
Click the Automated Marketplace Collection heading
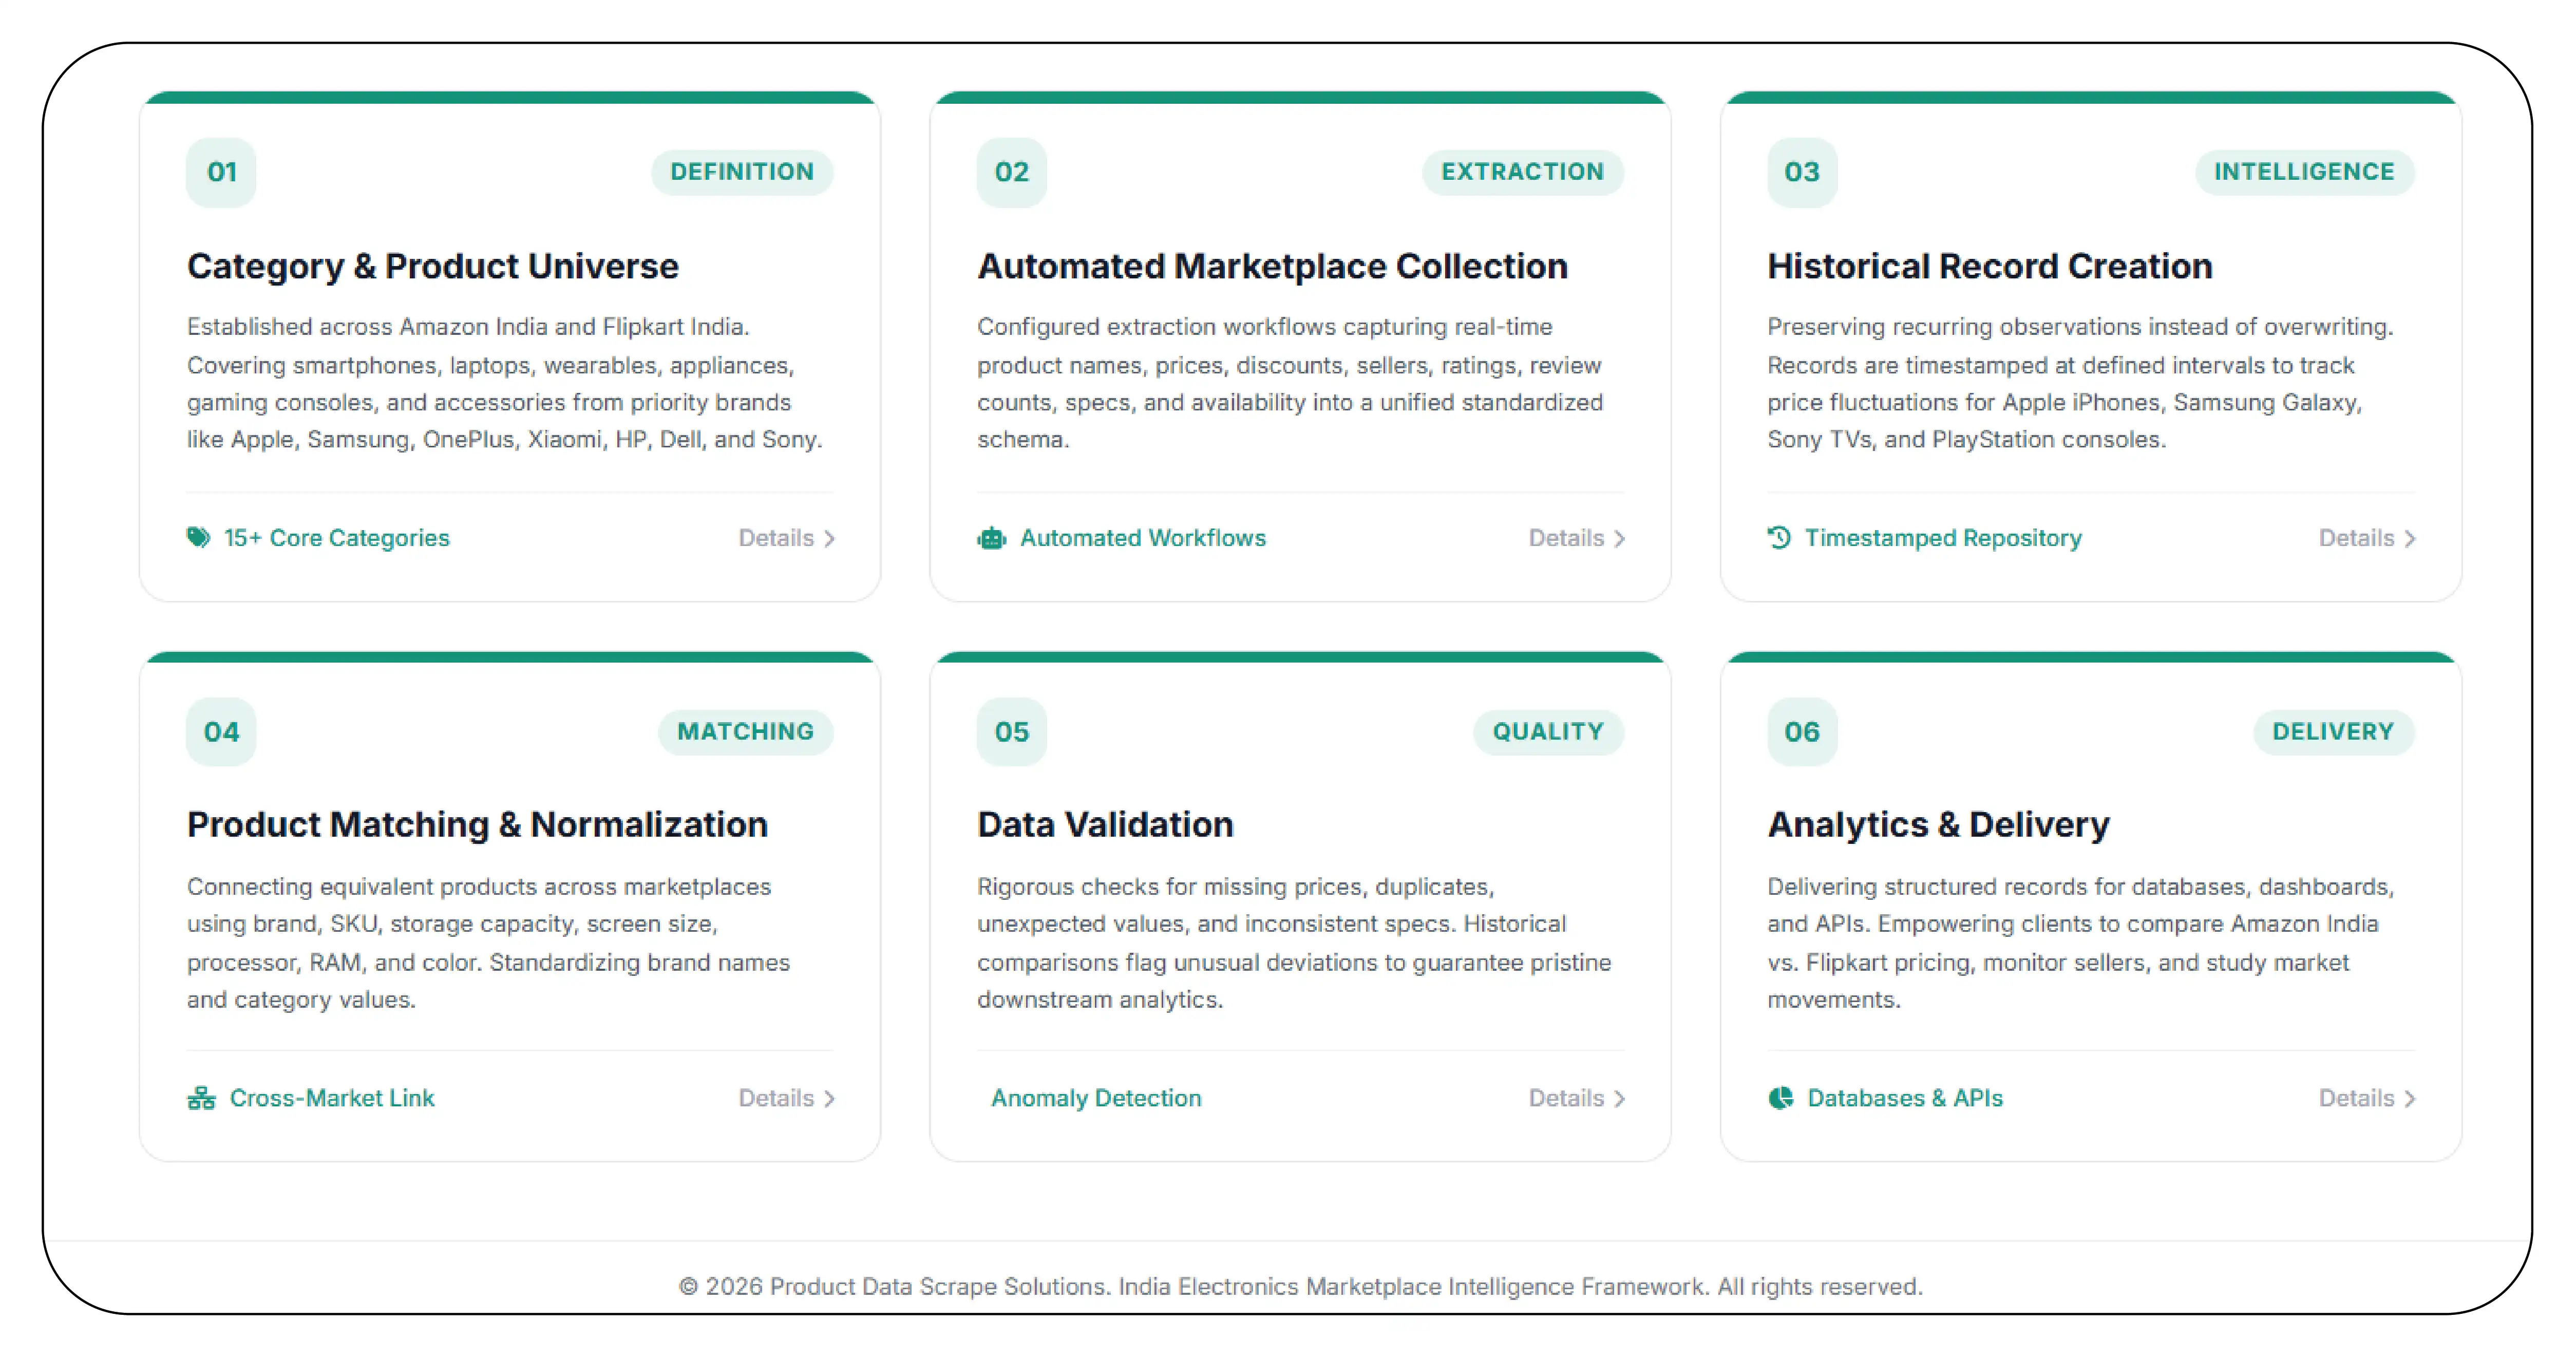click(1272, 267)
